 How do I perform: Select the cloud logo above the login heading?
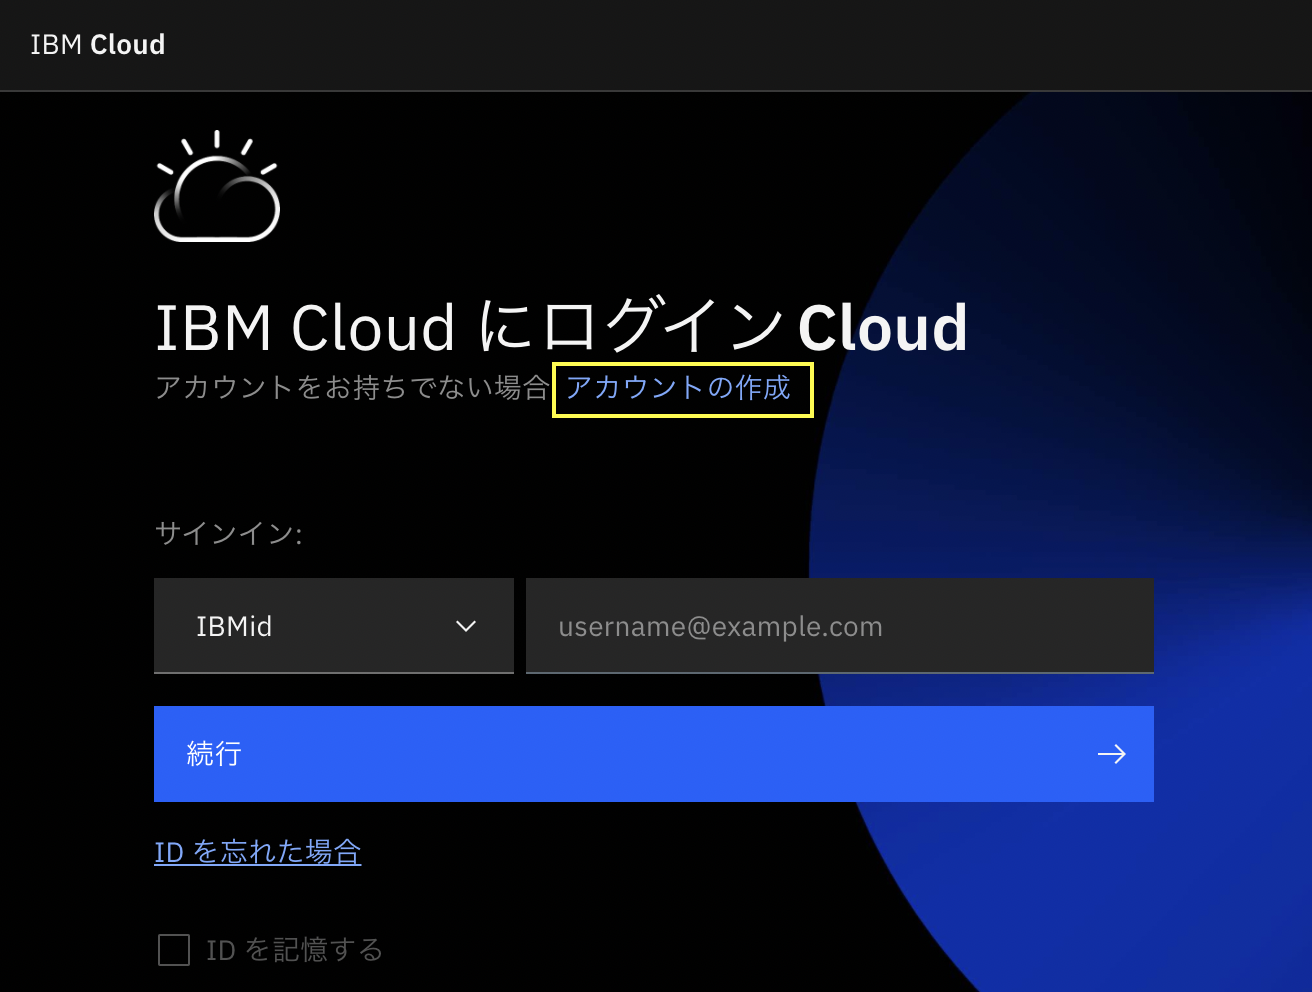pos(217,190)
